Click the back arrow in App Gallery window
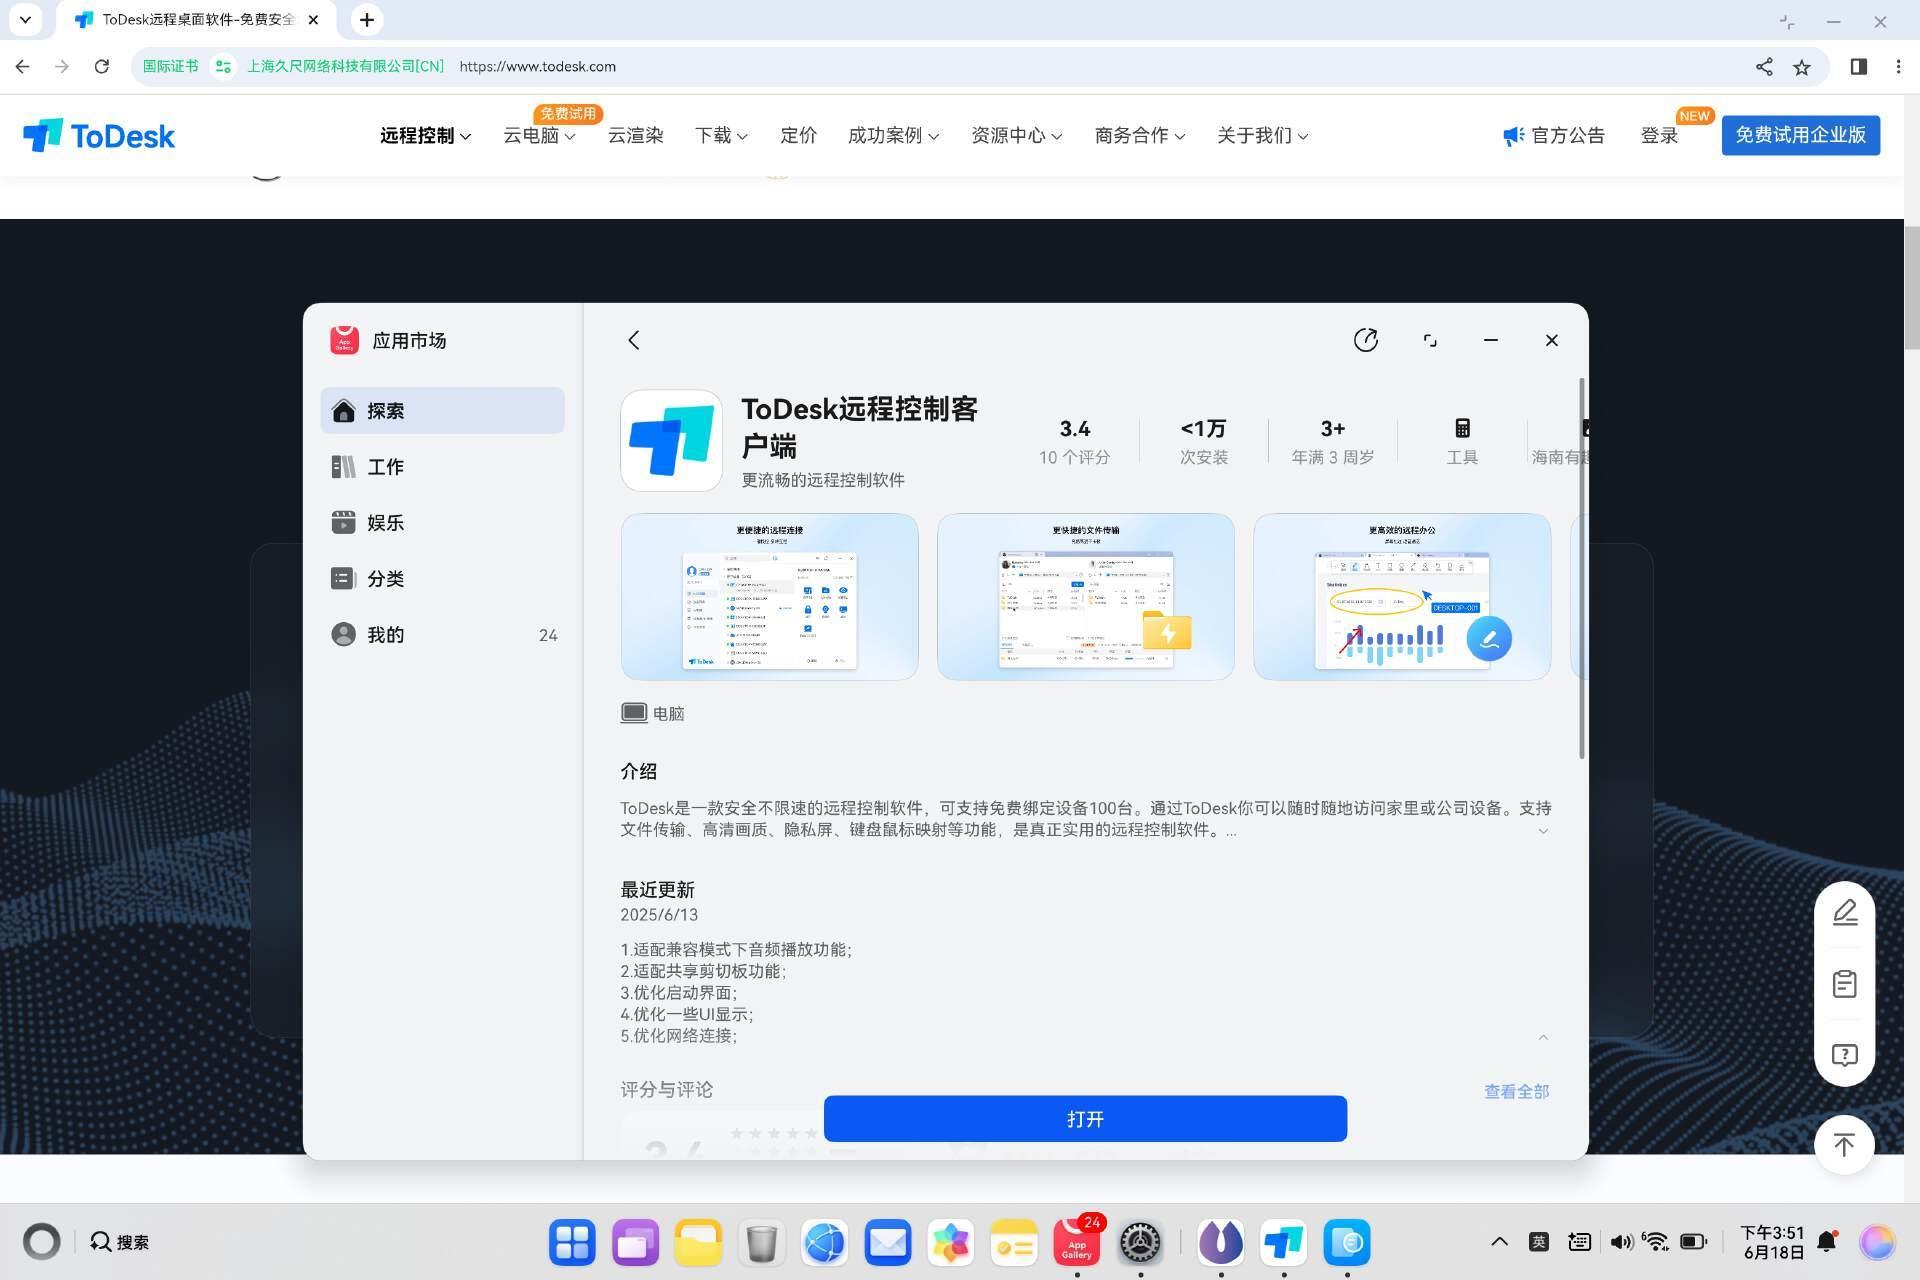The width and height of the screenshot is (1920, 1280). pos(634,340)
